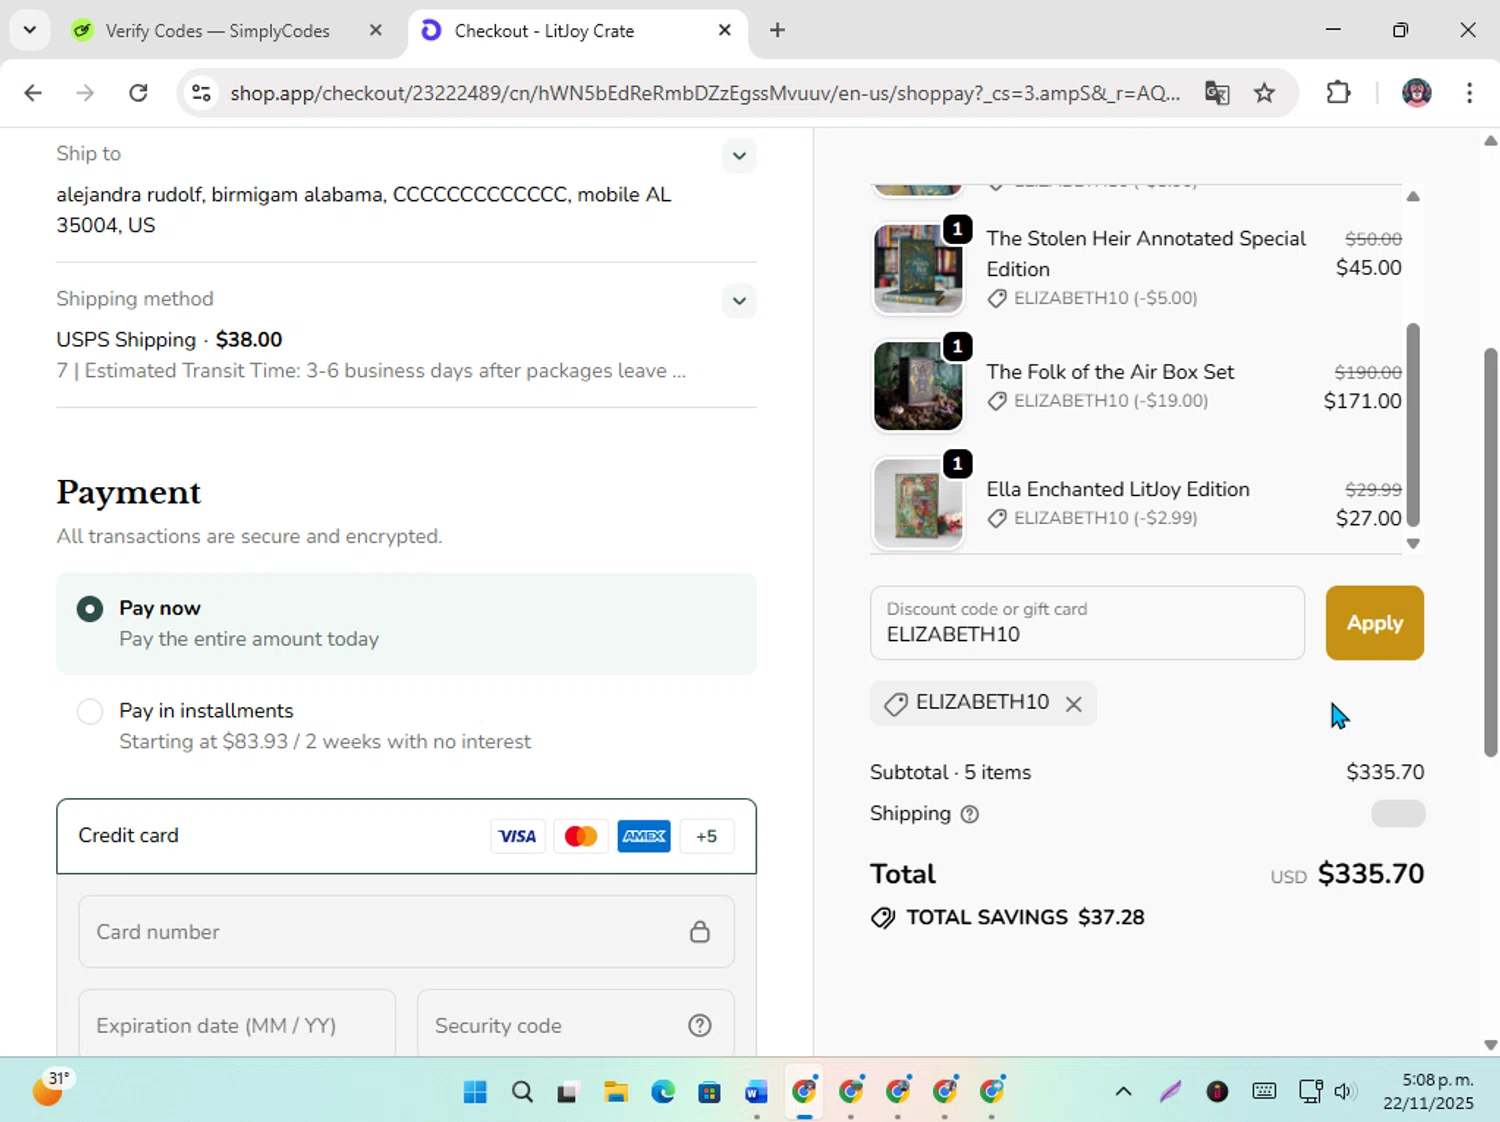Click The Stolen Heir product thumbnail
Viewport: 1500px width, 1122px height.
coord(918,269)
